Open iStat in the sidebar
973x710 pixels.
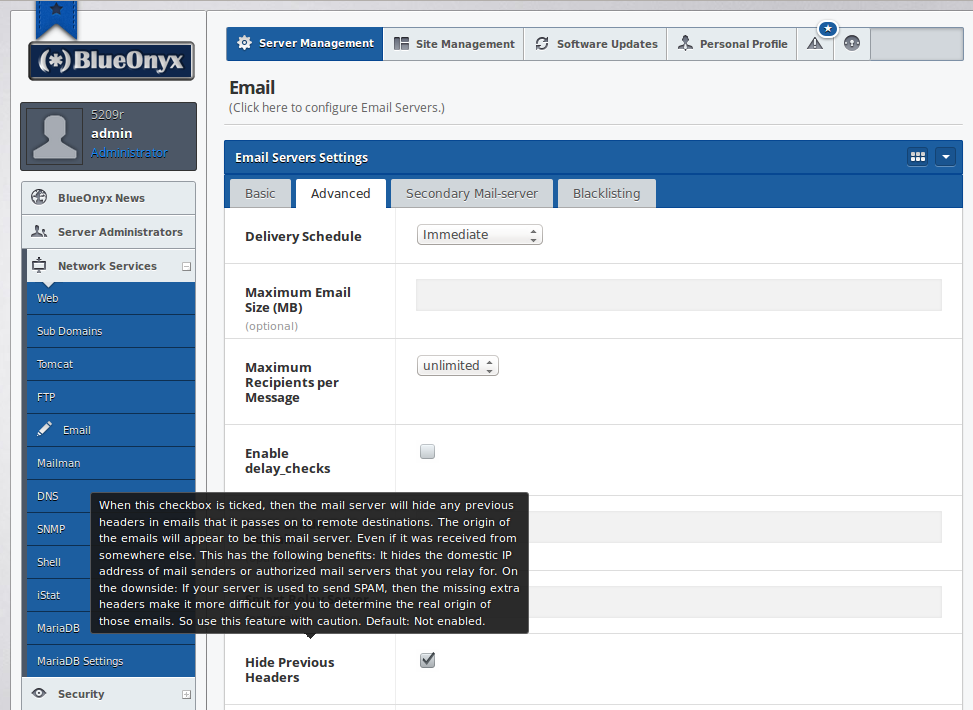pyautogui.click(x=59, y=595)
